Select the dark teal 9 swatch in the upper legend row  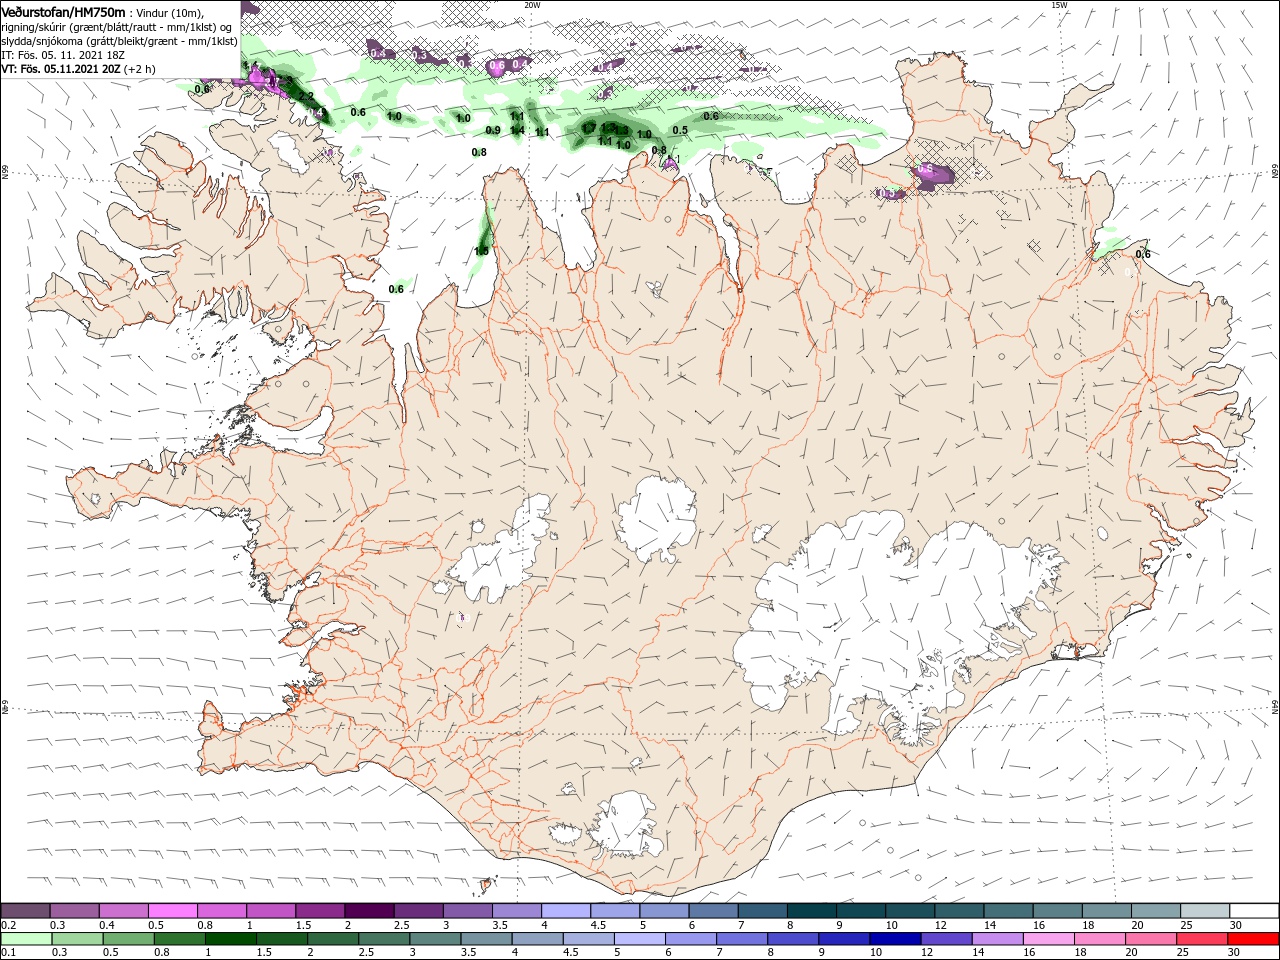861,911
